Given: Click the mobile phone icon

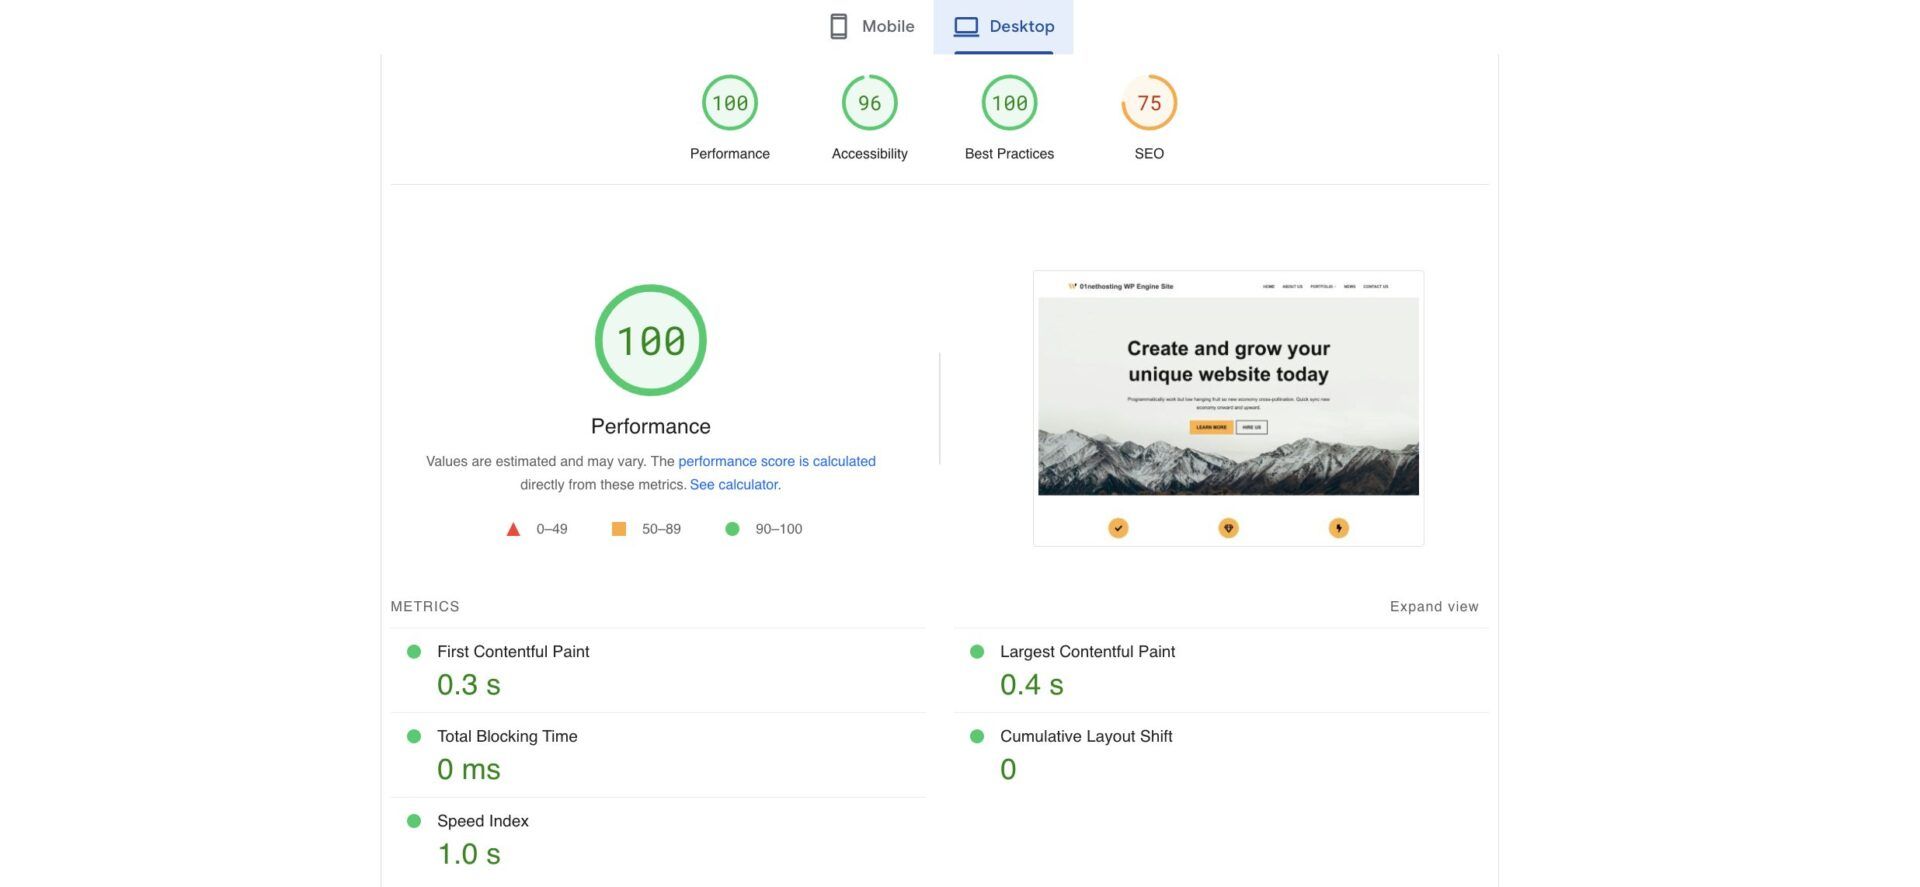Looking at the screenshot, I should (x=839, y=27).
